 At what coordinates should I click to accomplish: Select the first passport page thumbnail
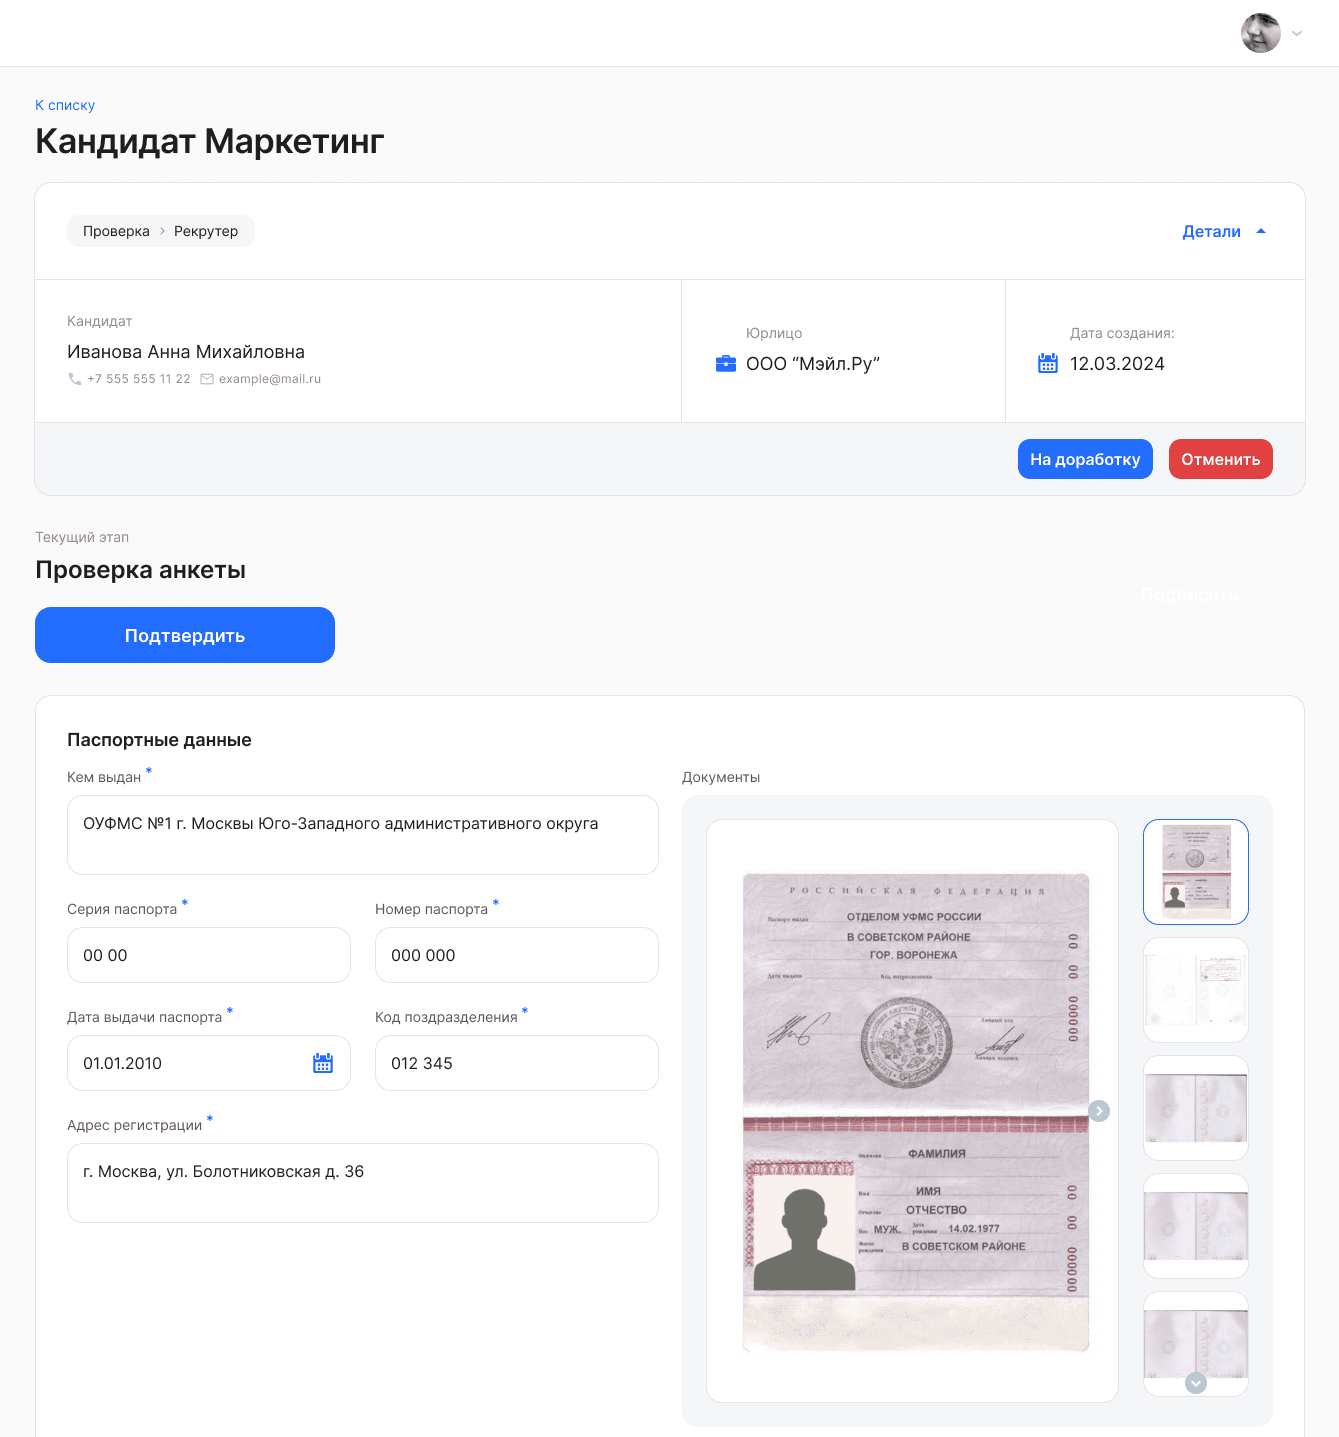coord(1196,872)
